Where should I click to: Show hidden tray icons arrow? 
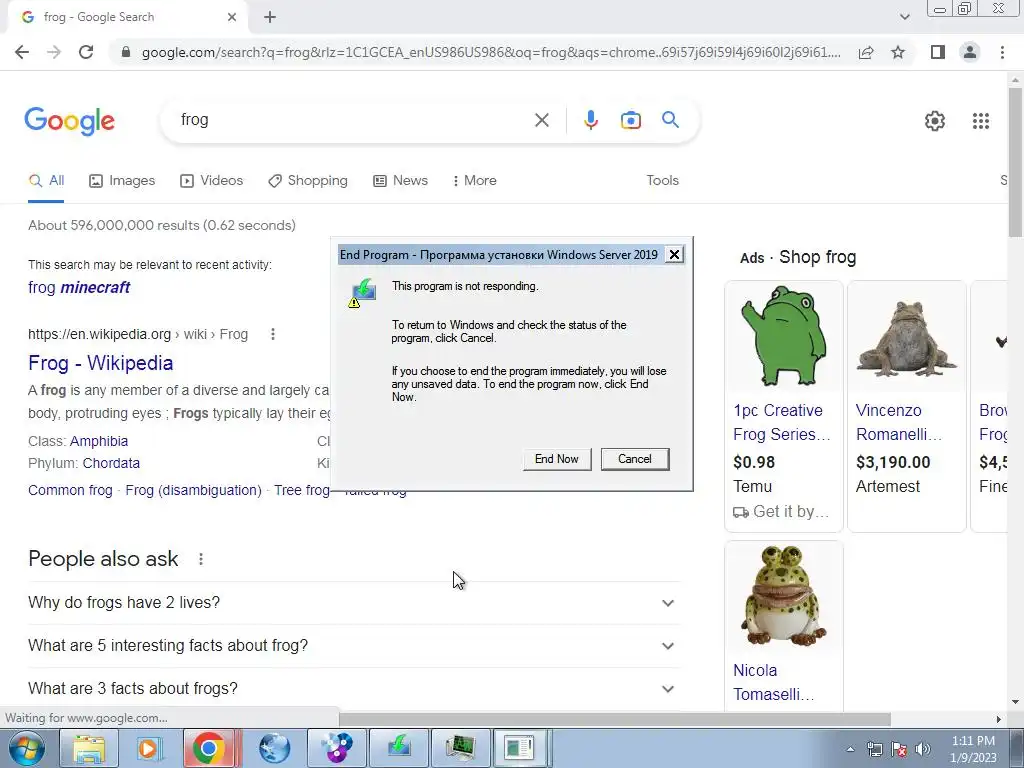[850, 749]
